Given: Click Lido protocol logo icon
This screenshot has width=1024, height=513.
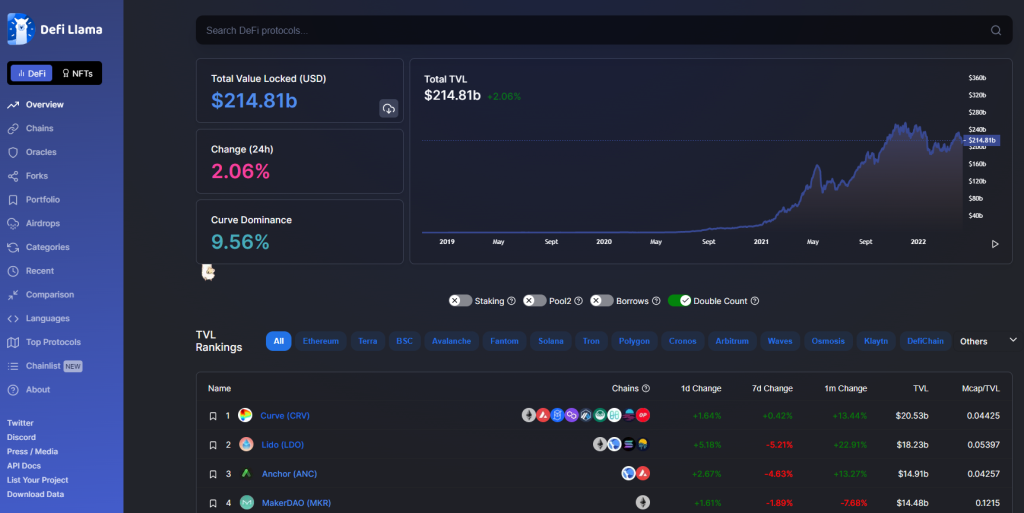Looking at the screenshot, I should (246, 444).
